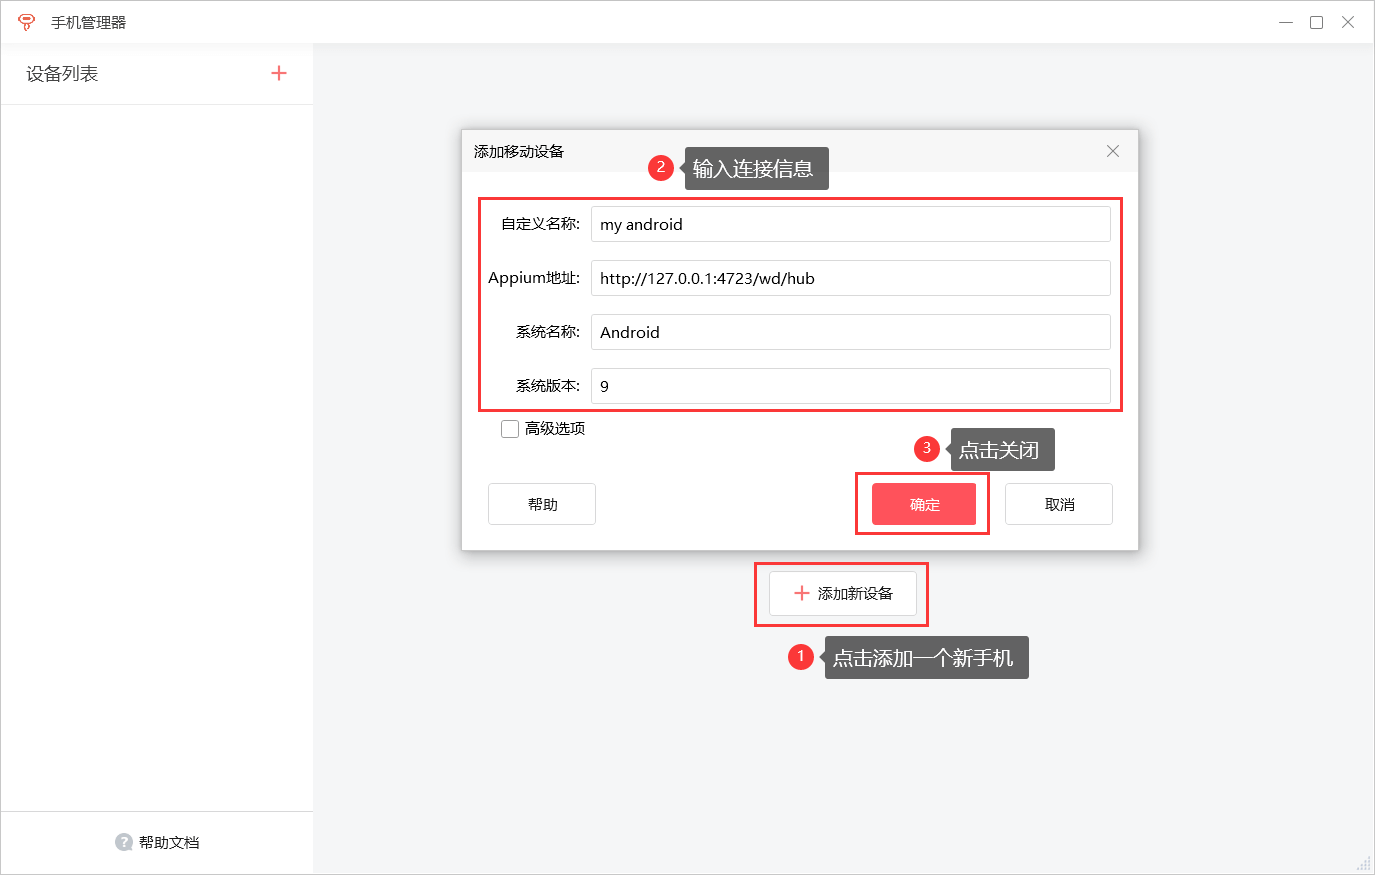Click the 手机管理器 window title text
This screenshot has height=875, width=1375.
(89, 22)
